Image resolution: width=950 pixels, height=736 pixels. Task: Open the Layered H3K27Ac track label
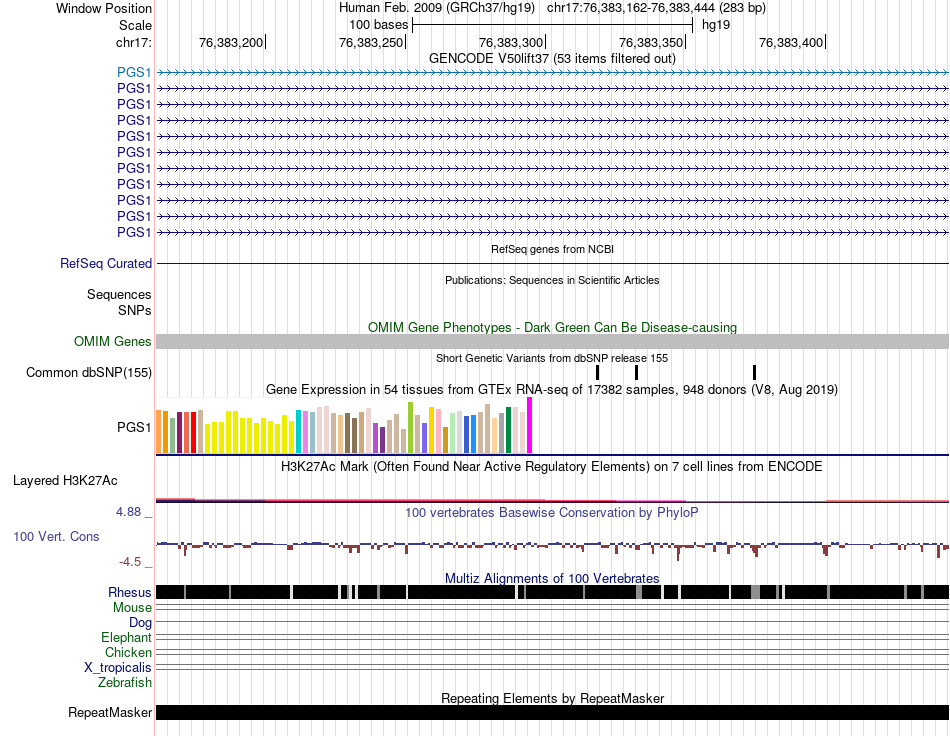65,481
